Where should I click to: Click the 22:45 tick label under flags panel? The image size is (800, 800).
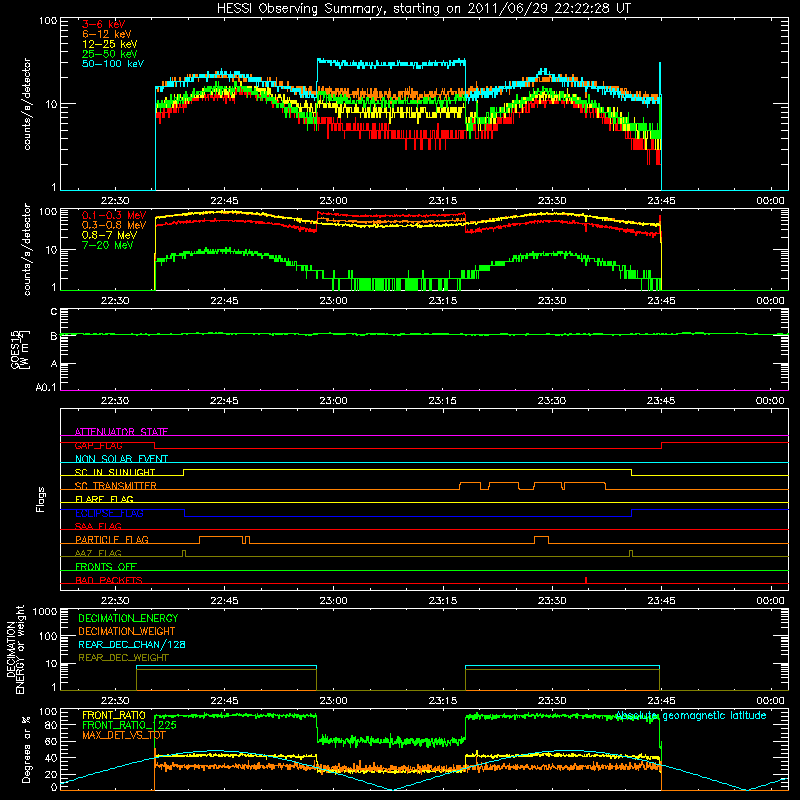pyautogui.click(x=224, y=601)
